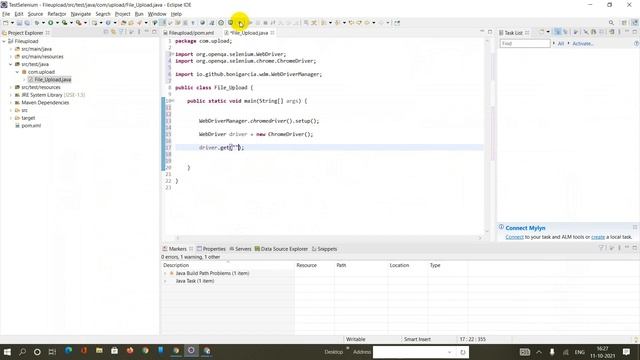
Task: Click the Task List help icon
Action: coord(636,44)
